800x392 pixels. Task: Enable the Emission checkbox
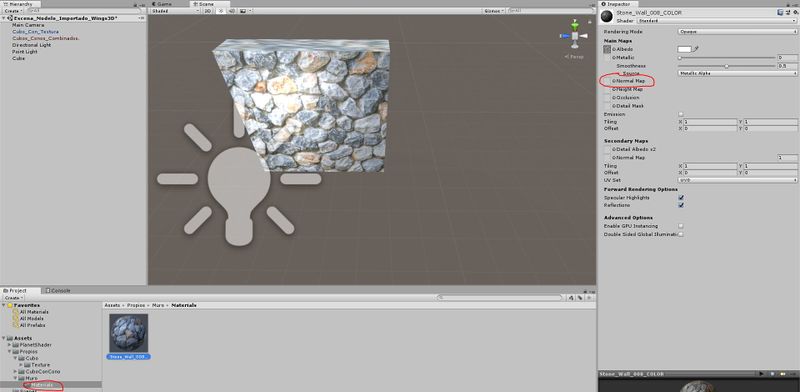coord(681,114)
